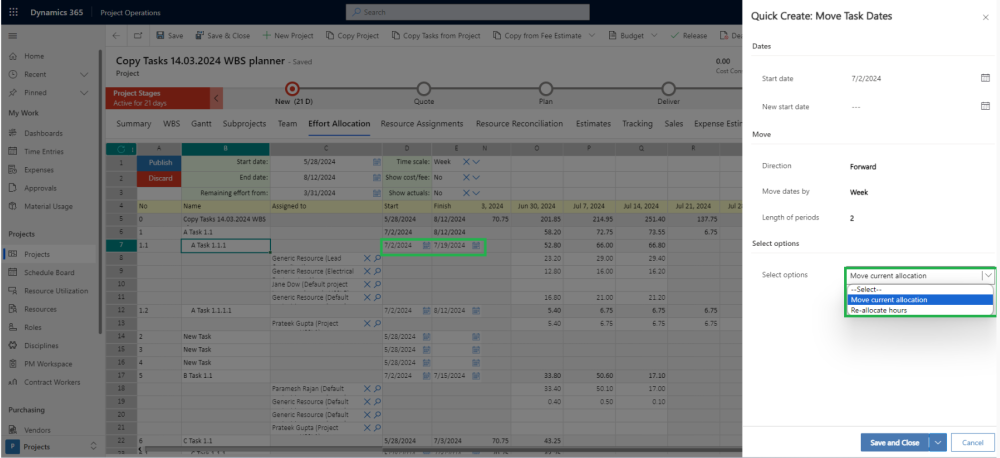Screen dimensions: 1000x458
Task: Switch to the Resource Assignments tab
Action: [422, 124]
